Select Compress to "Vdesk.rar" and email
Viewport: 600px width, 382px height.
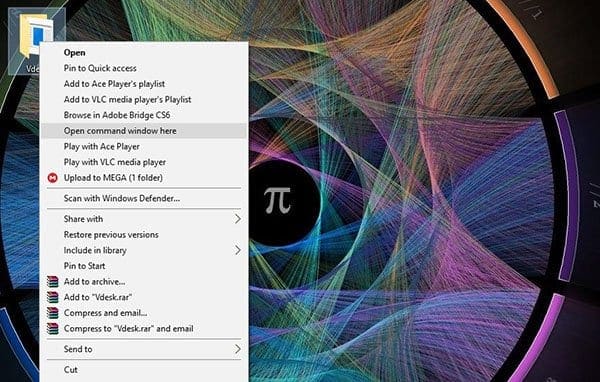click(144, 329)
